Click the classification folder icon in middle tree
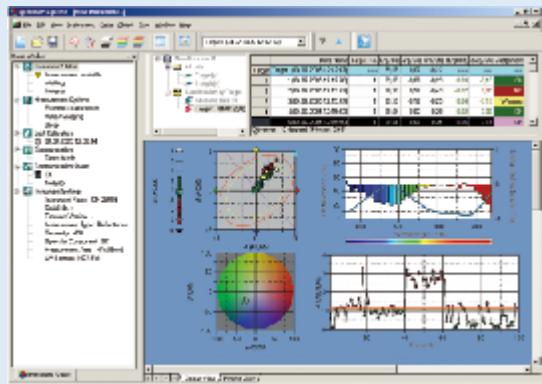This screenshot has width=542, height=384. (x=178, y=92)
